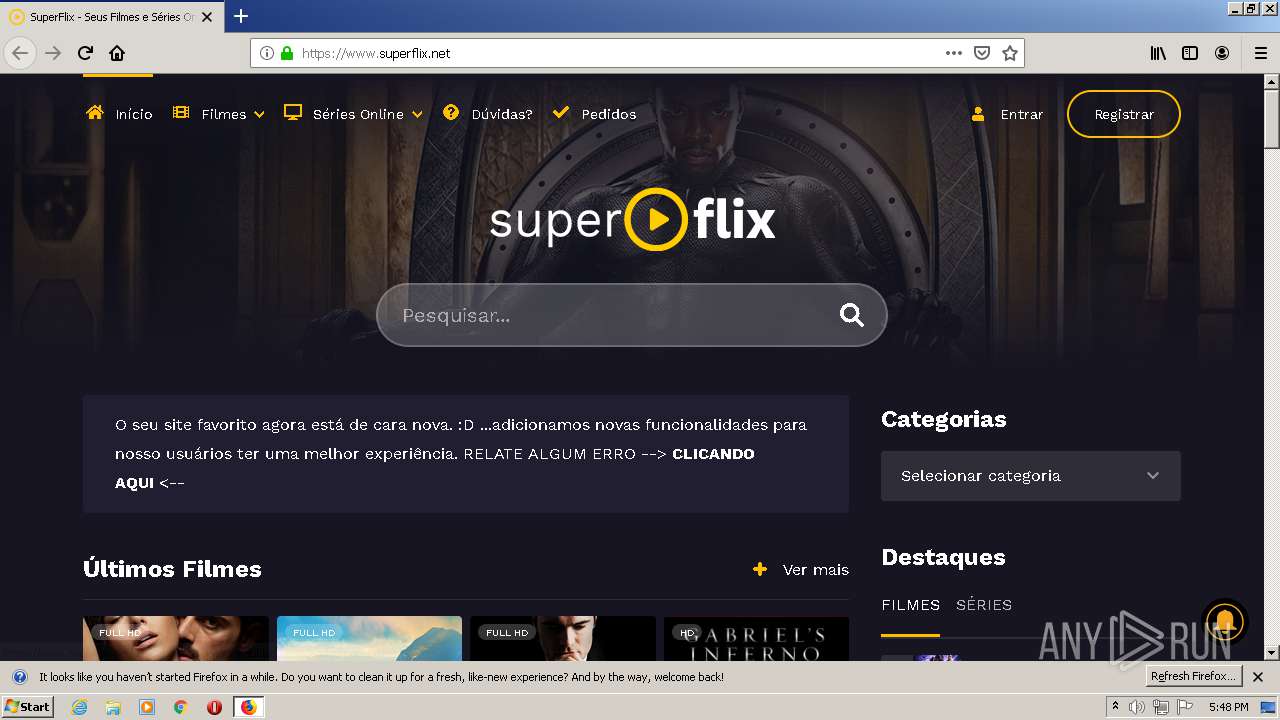Open Chrome from the taskbar
The height and width of the screenshot is (720, 1280).
click(x=180, y=707)
